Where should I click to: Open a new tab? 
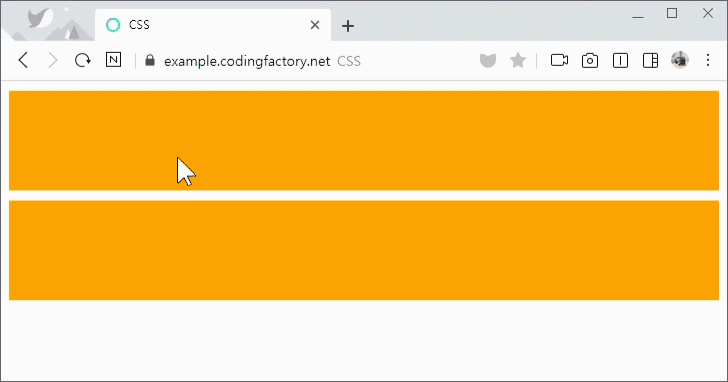pyautogui.click(x=348, y=26)
